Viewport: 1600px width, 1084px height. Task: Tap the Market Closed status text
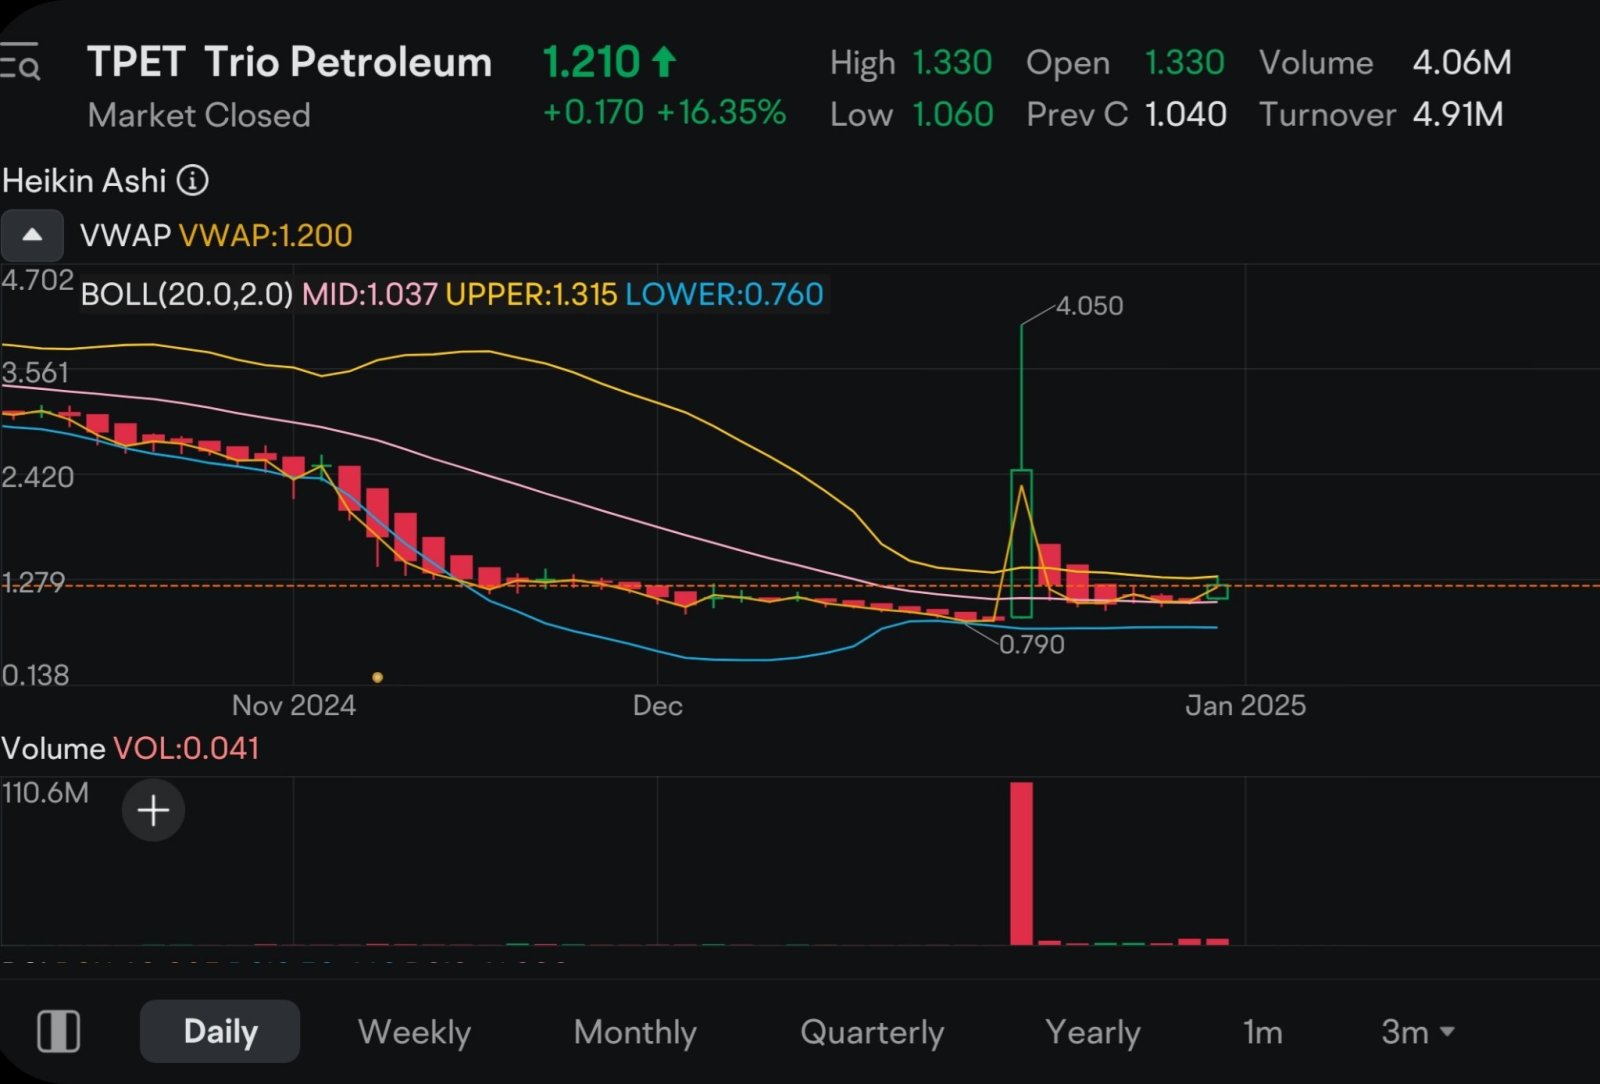click(x=199, y=115)
